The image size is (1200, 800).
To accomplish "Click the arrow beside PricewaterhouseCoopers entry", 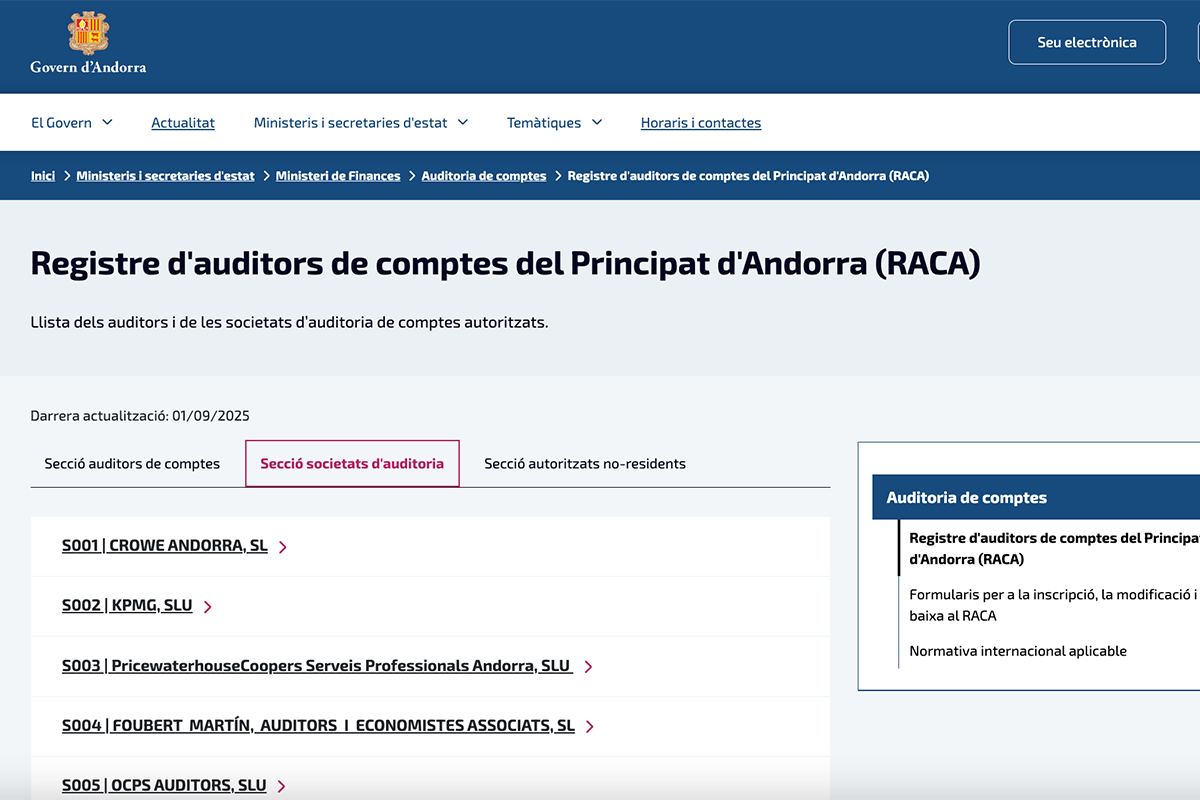I will pos(589,666).
